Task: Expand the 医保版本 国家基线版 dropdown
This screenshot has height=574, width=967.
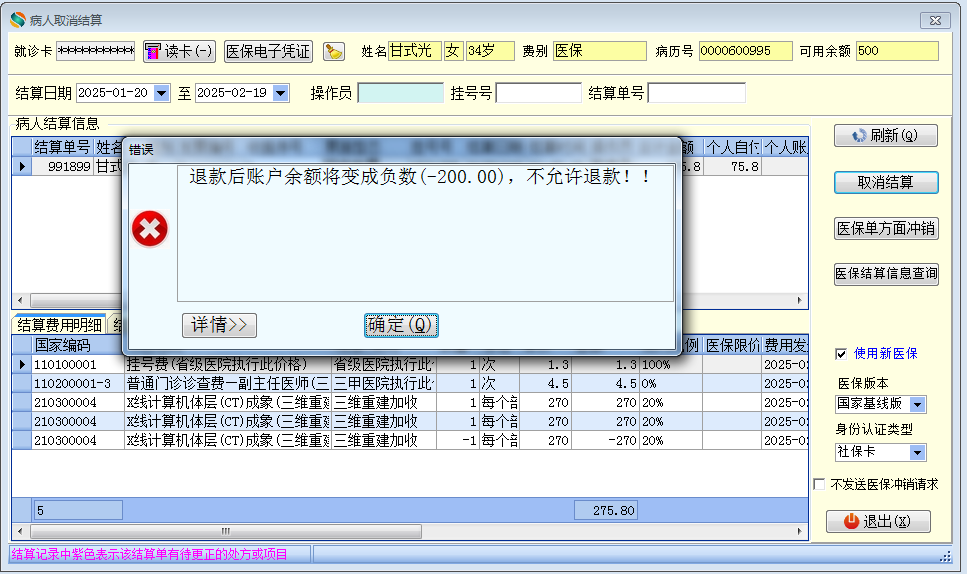Action: click(918, 404)
